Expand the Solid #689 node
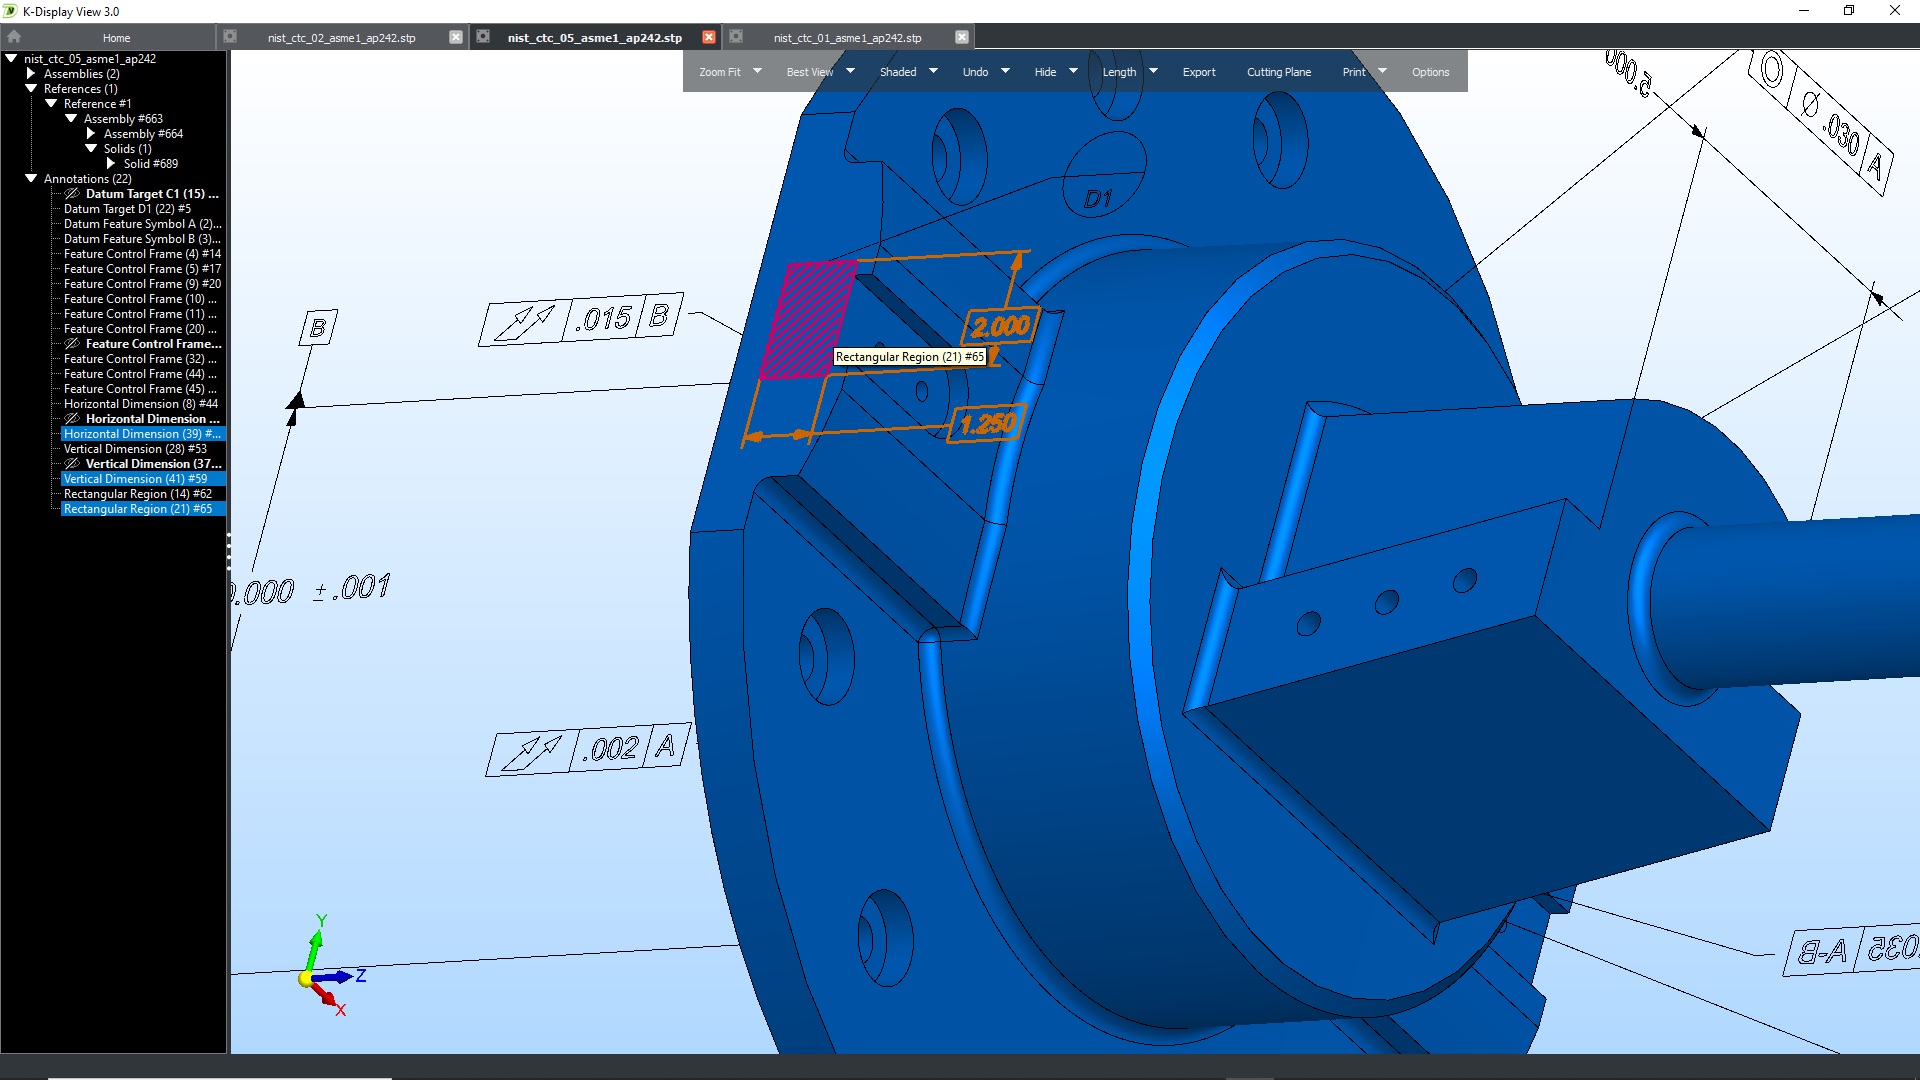This screenshot has width=1920, height=1080. [111, 164]
